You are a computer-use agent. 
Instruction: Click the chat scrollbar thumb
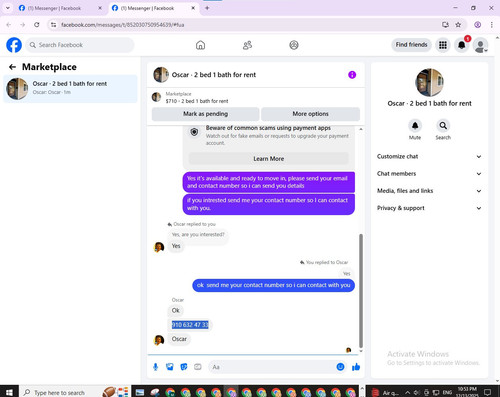tap(361, 291)
